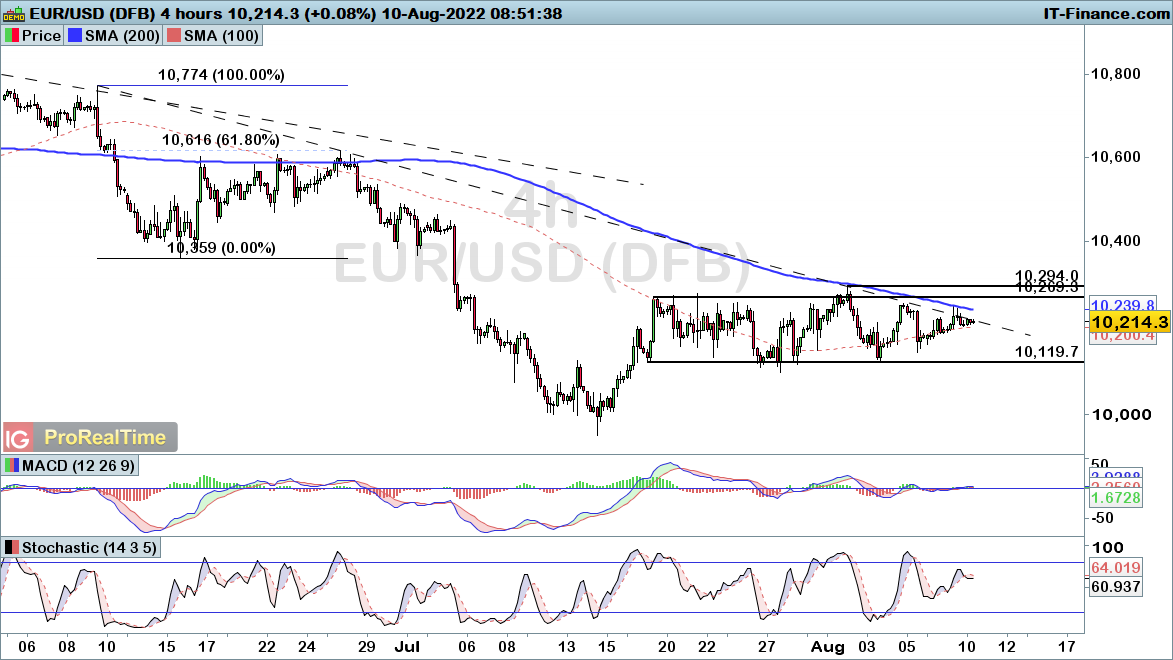Viewport: 1173px width, 660px height.
Task: Select the '10,774 (100.00%)' Fibonacci label
Action: coord(221,75)
